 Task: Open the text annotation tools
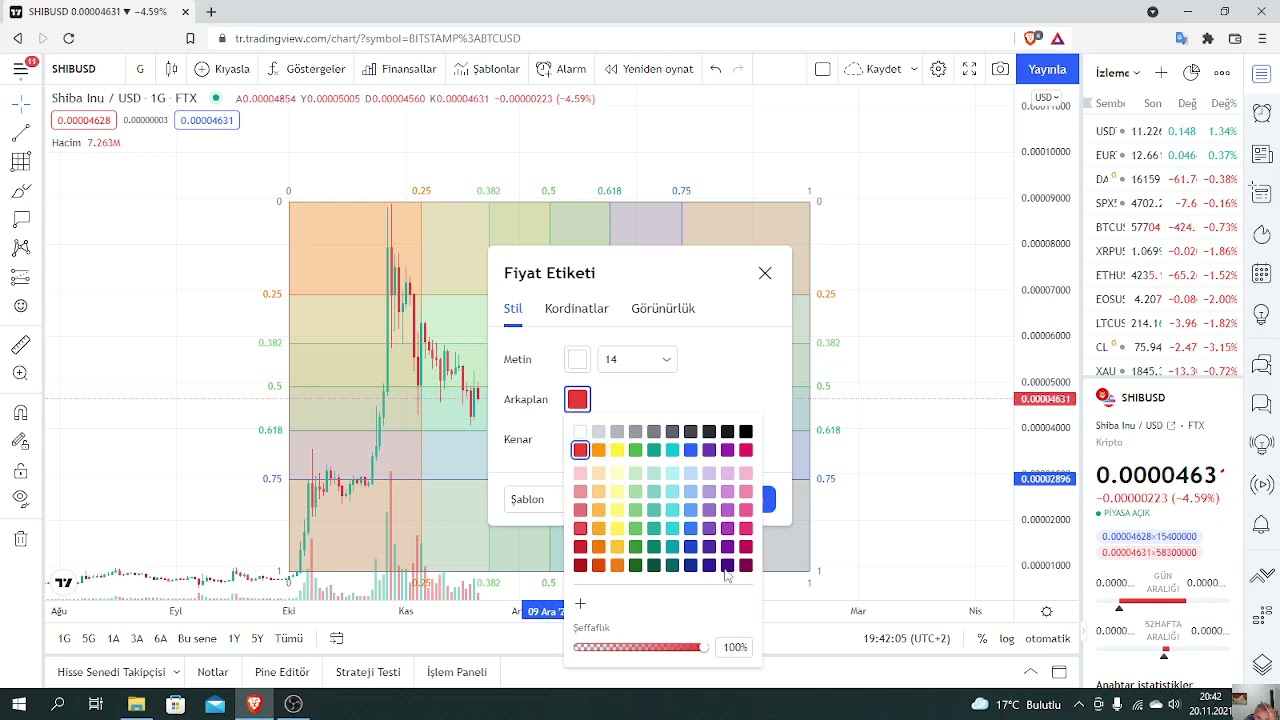point(21,219)
